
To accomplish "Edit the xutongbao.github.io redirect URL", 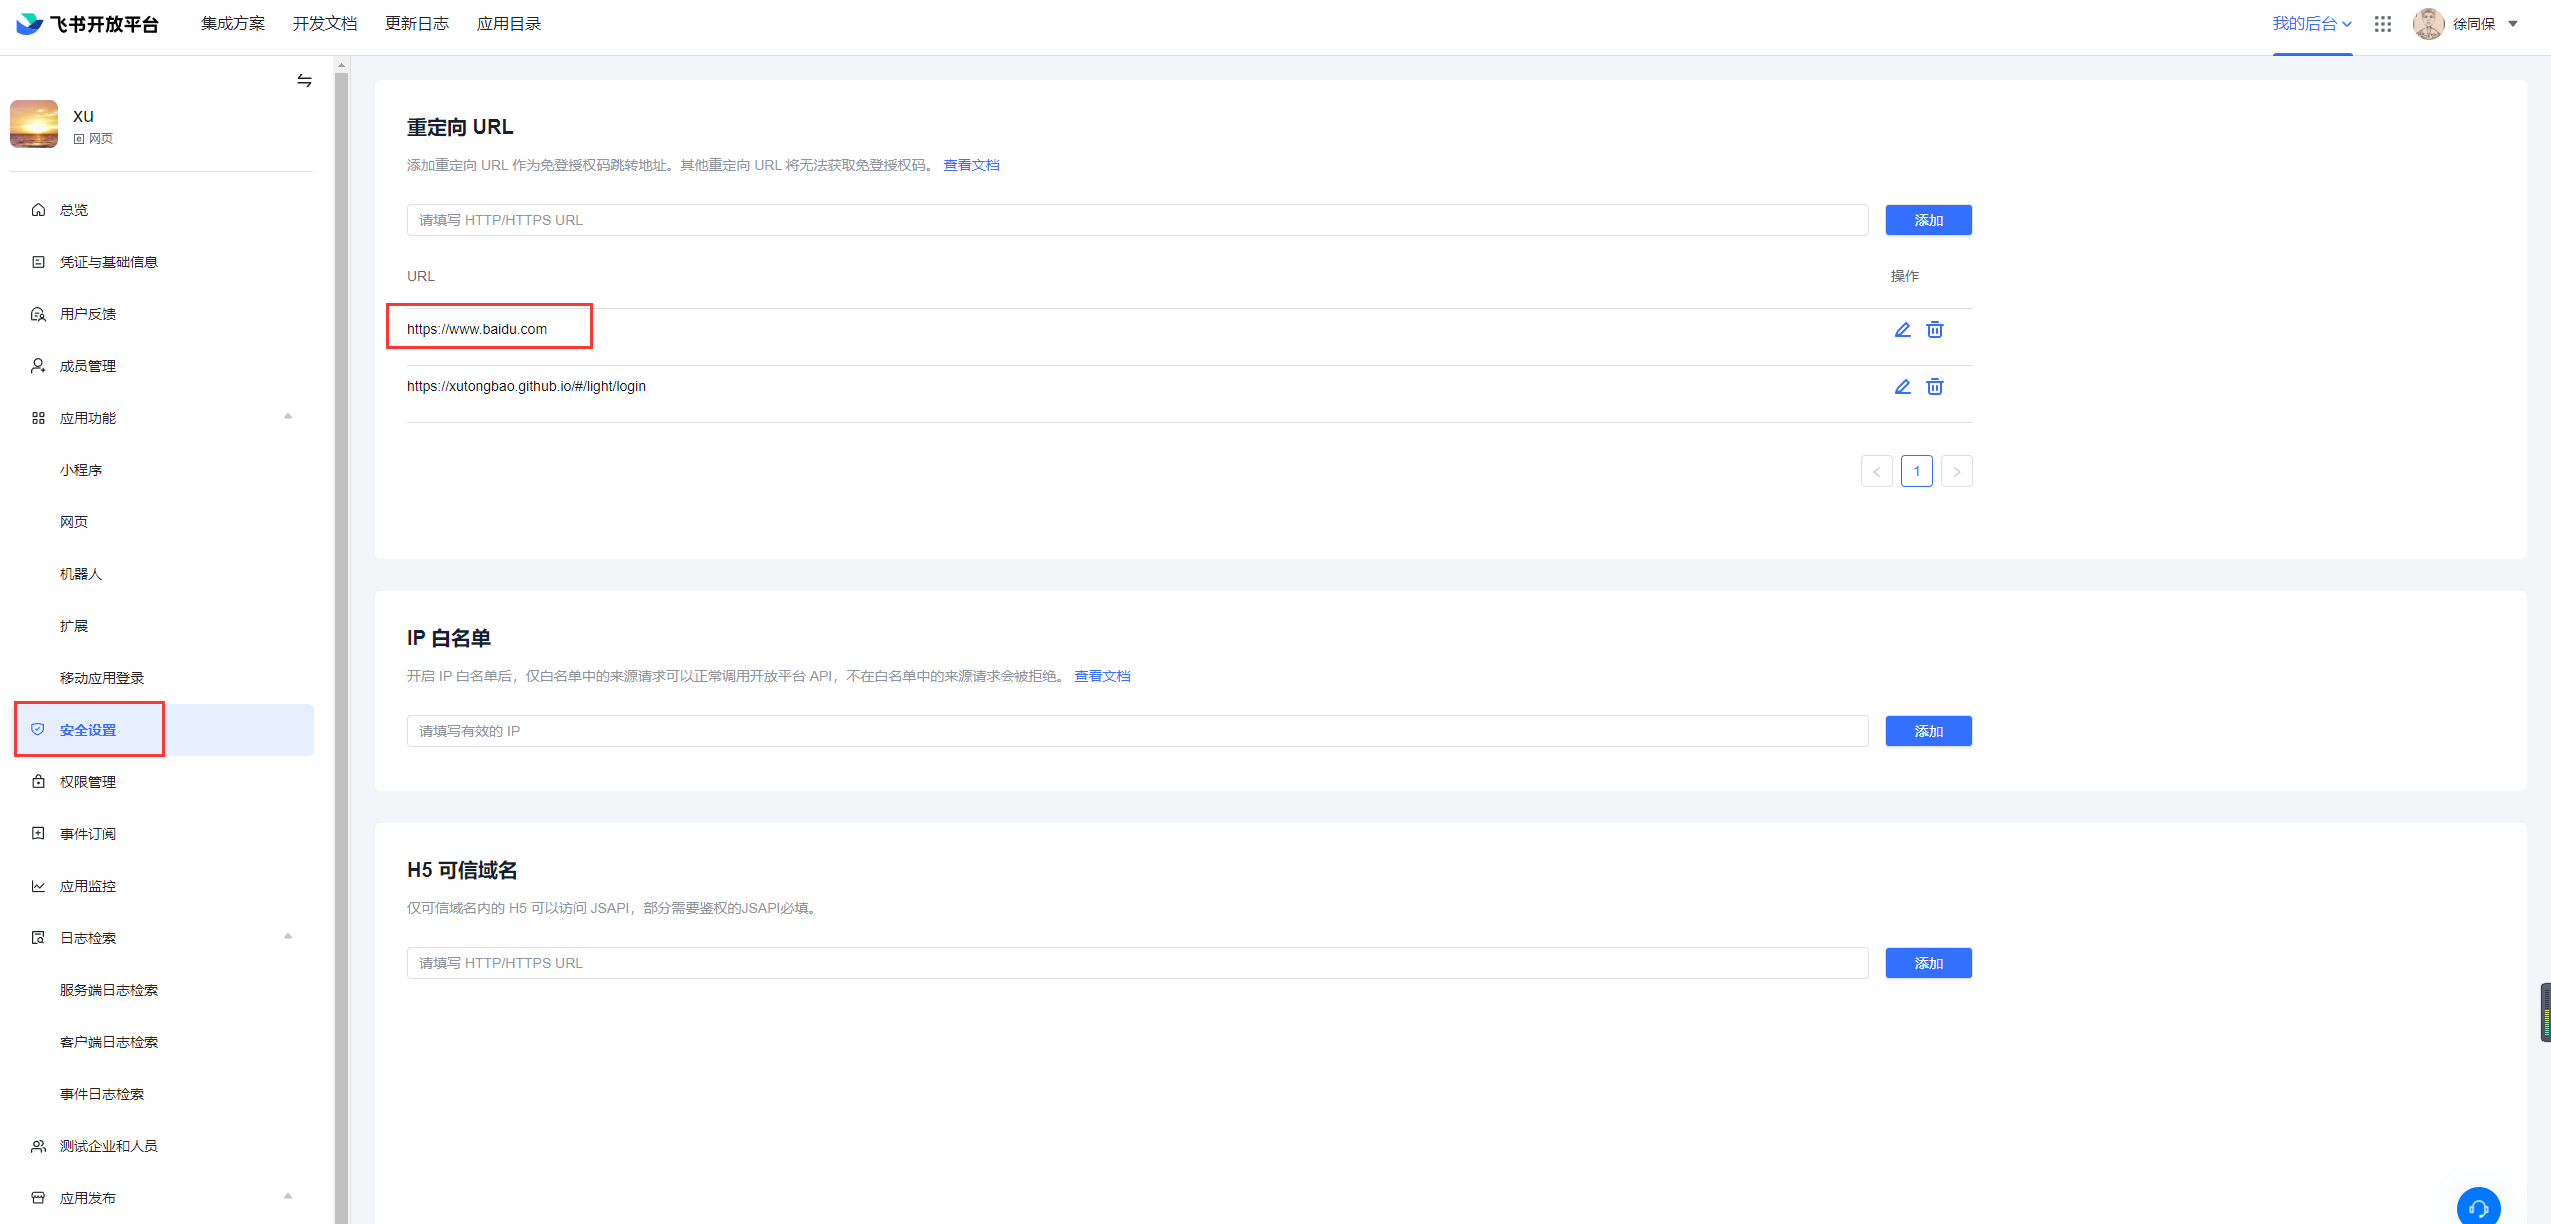I will (x=1902, y=387).
